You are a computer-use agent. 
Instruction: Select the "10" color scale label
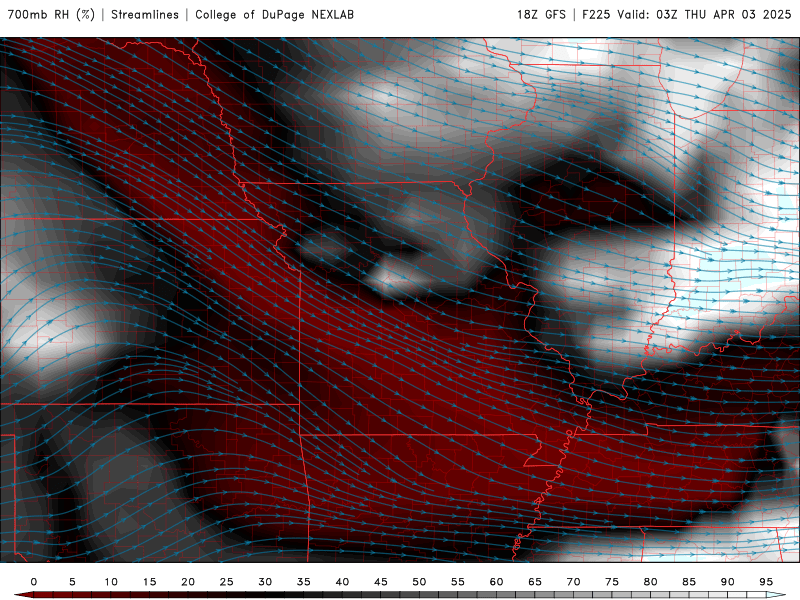point(111,582)
